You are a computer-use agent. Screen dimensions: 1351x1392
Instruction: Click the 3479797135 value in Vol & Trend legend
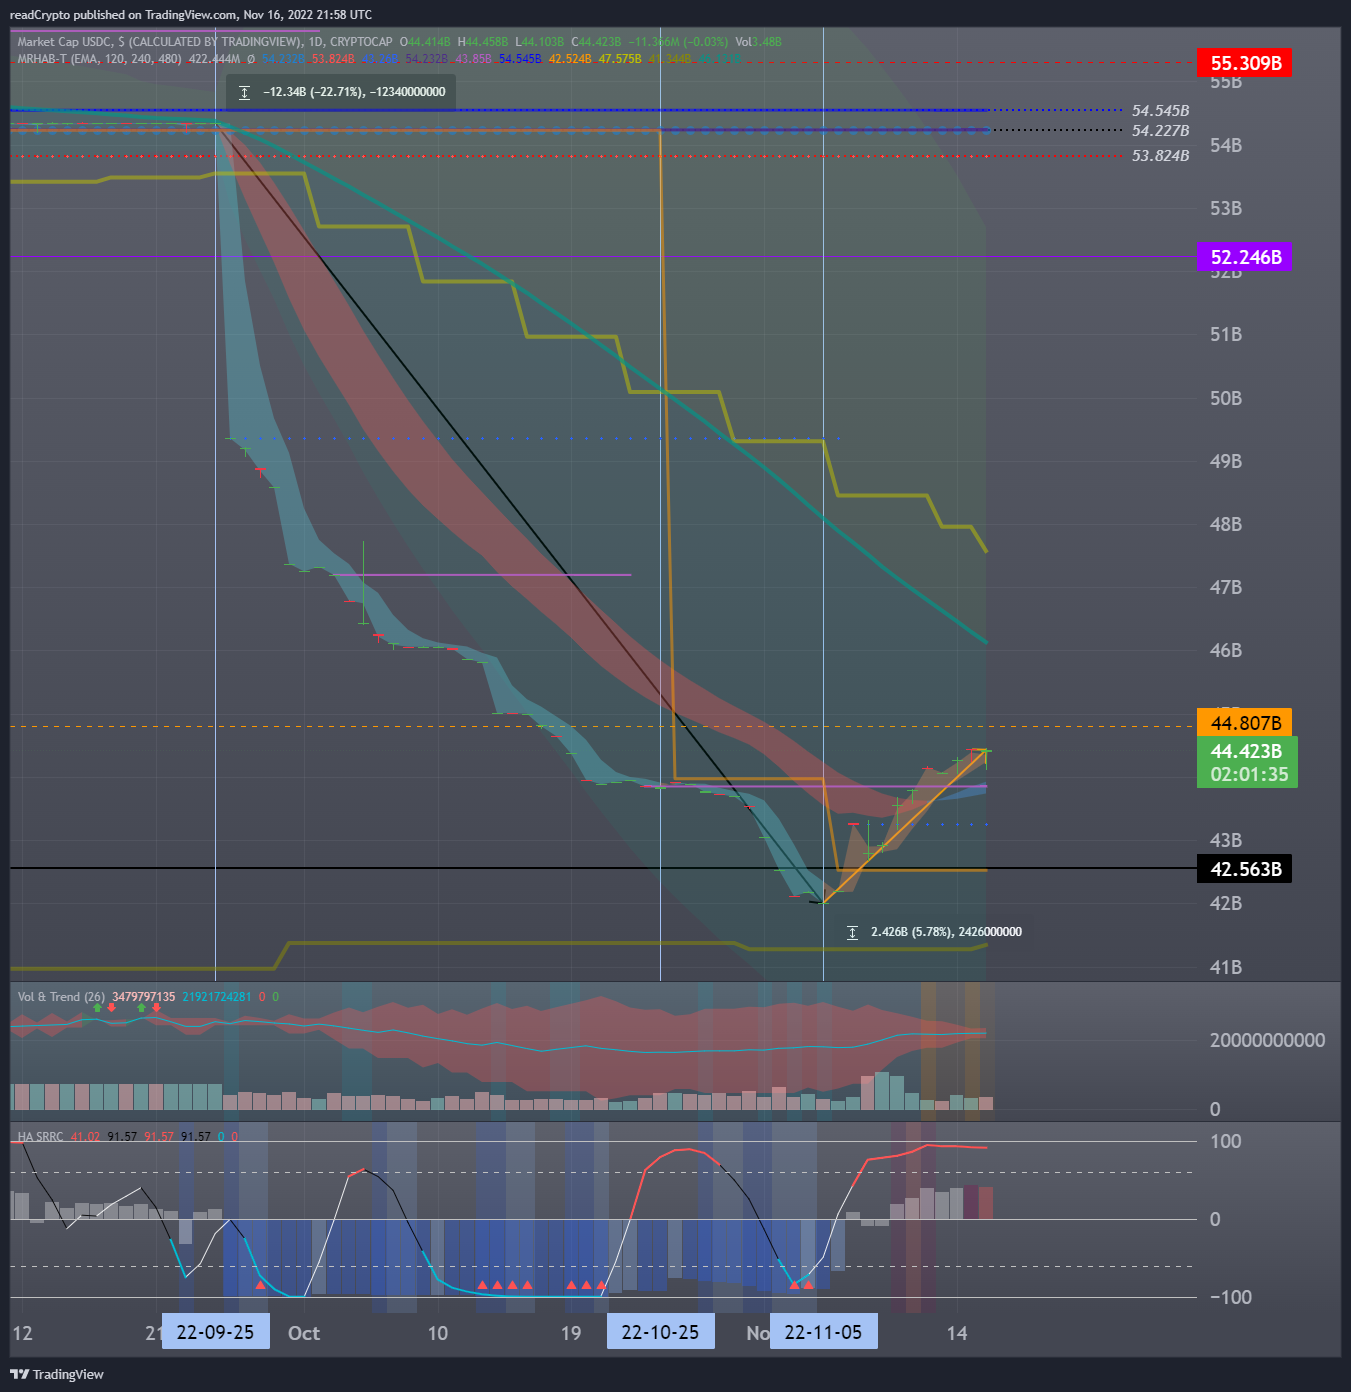[x=144, y=997]
